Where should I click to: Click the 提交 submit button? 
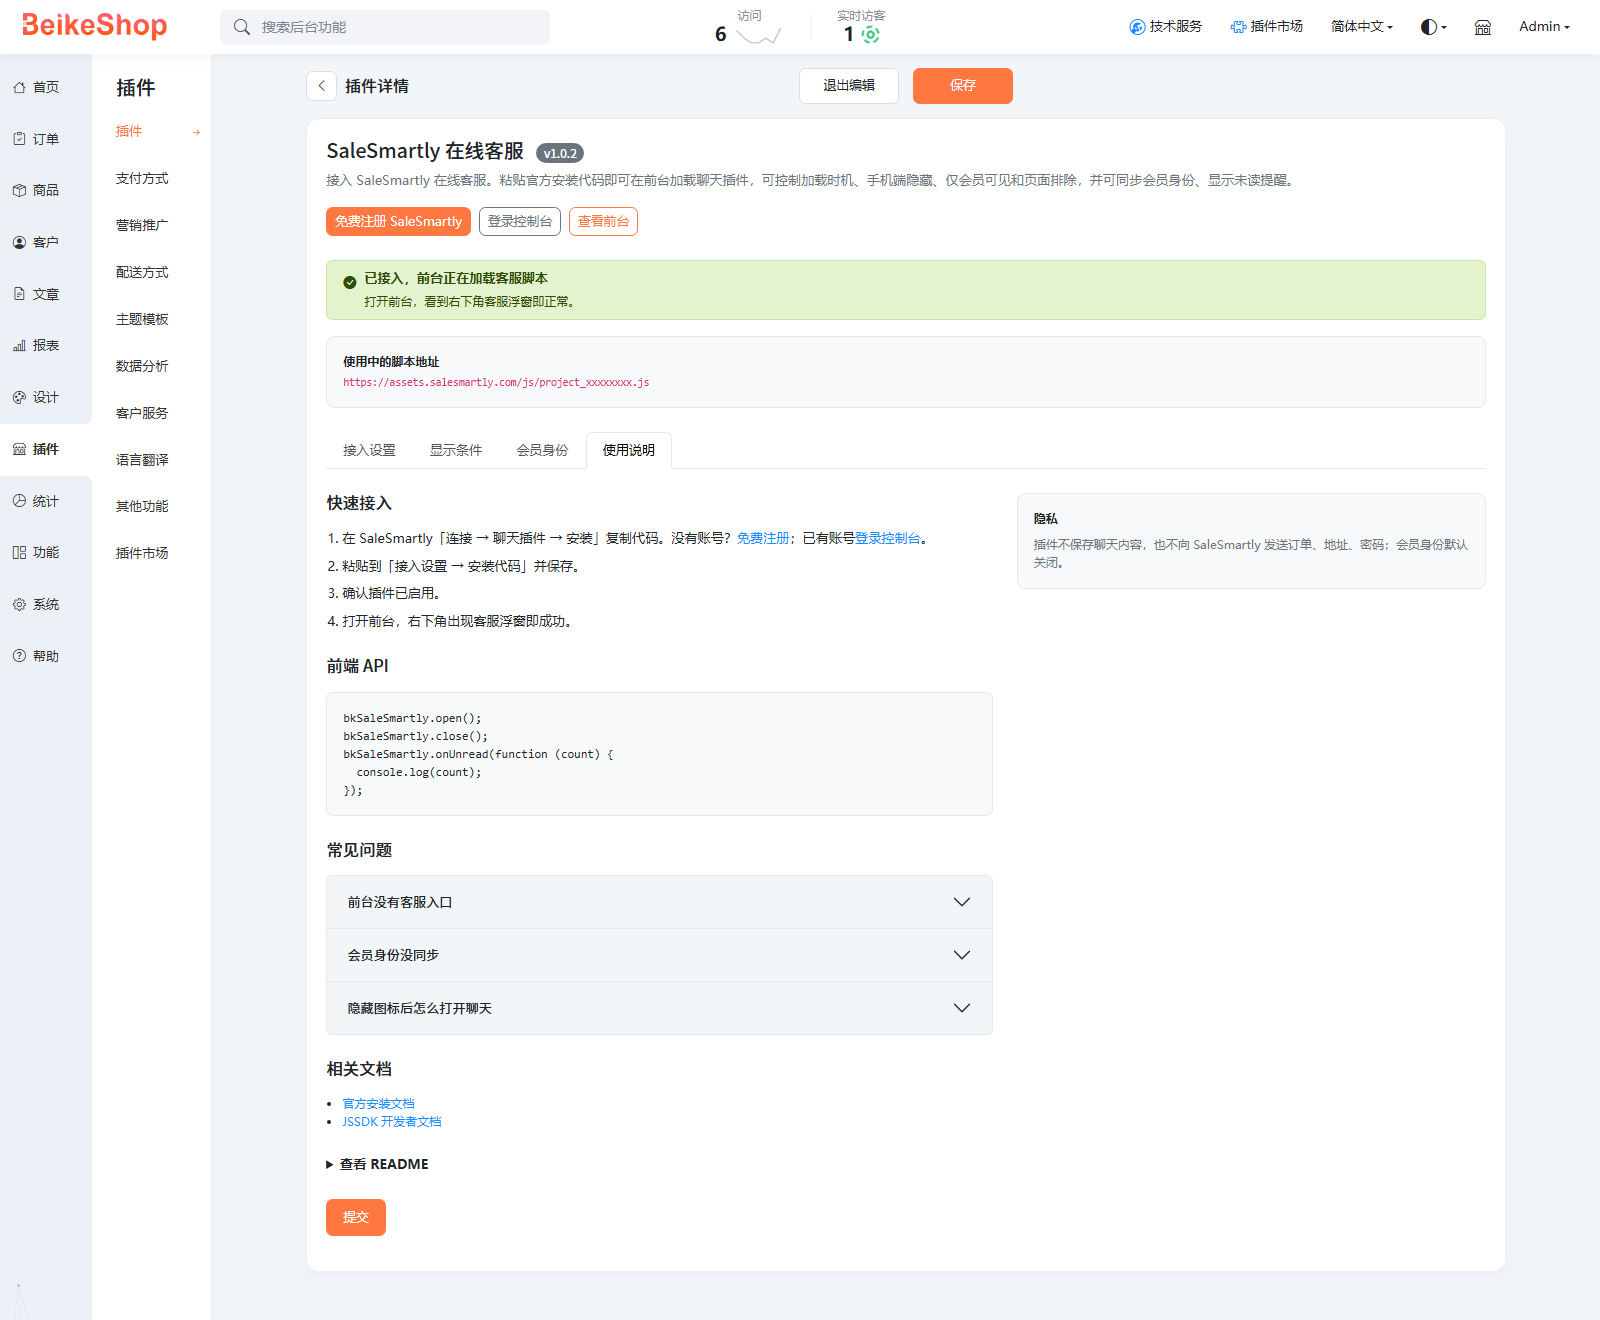(356, 1217)
